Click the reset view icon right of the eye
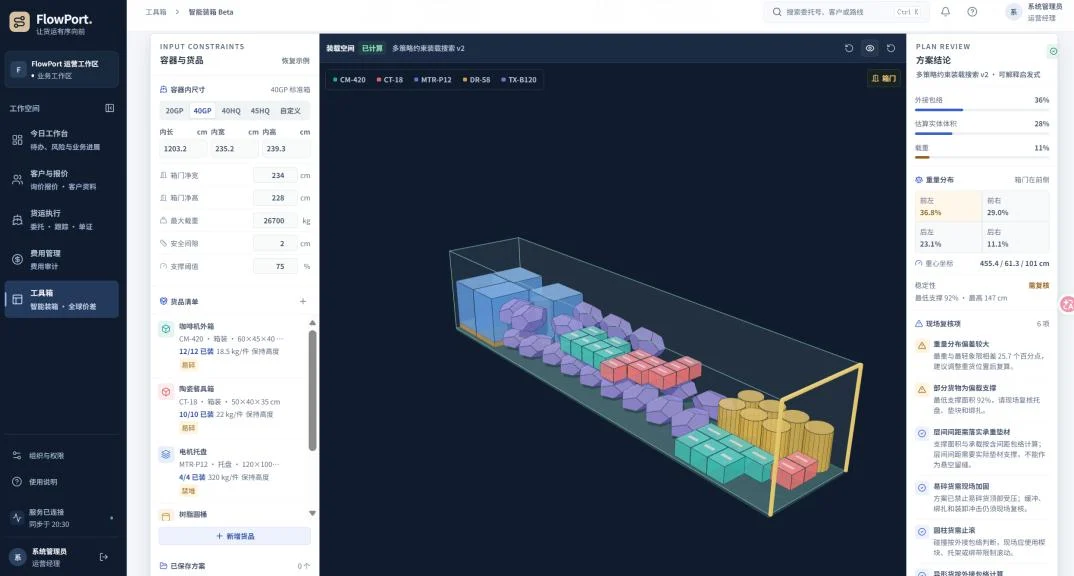This screenshot has height=576, width=1074. click(891, 49)
